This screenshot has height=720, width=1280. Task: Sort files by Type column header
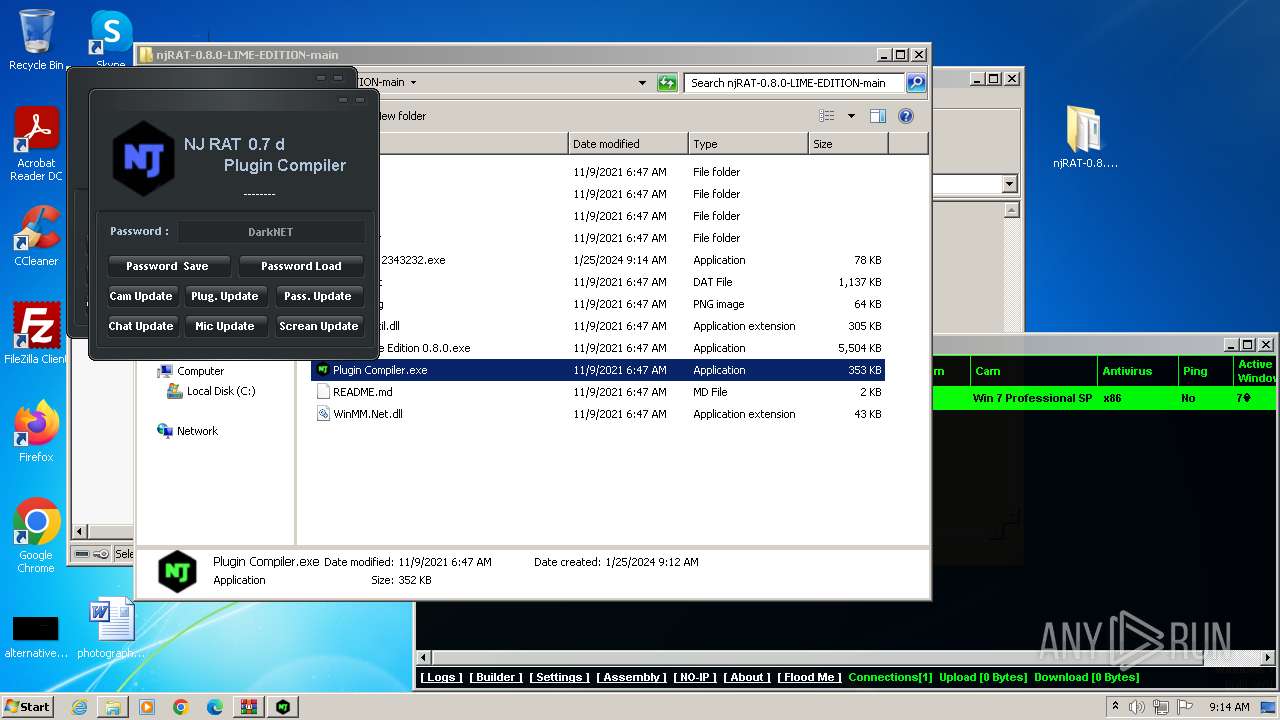pos(748,144)
